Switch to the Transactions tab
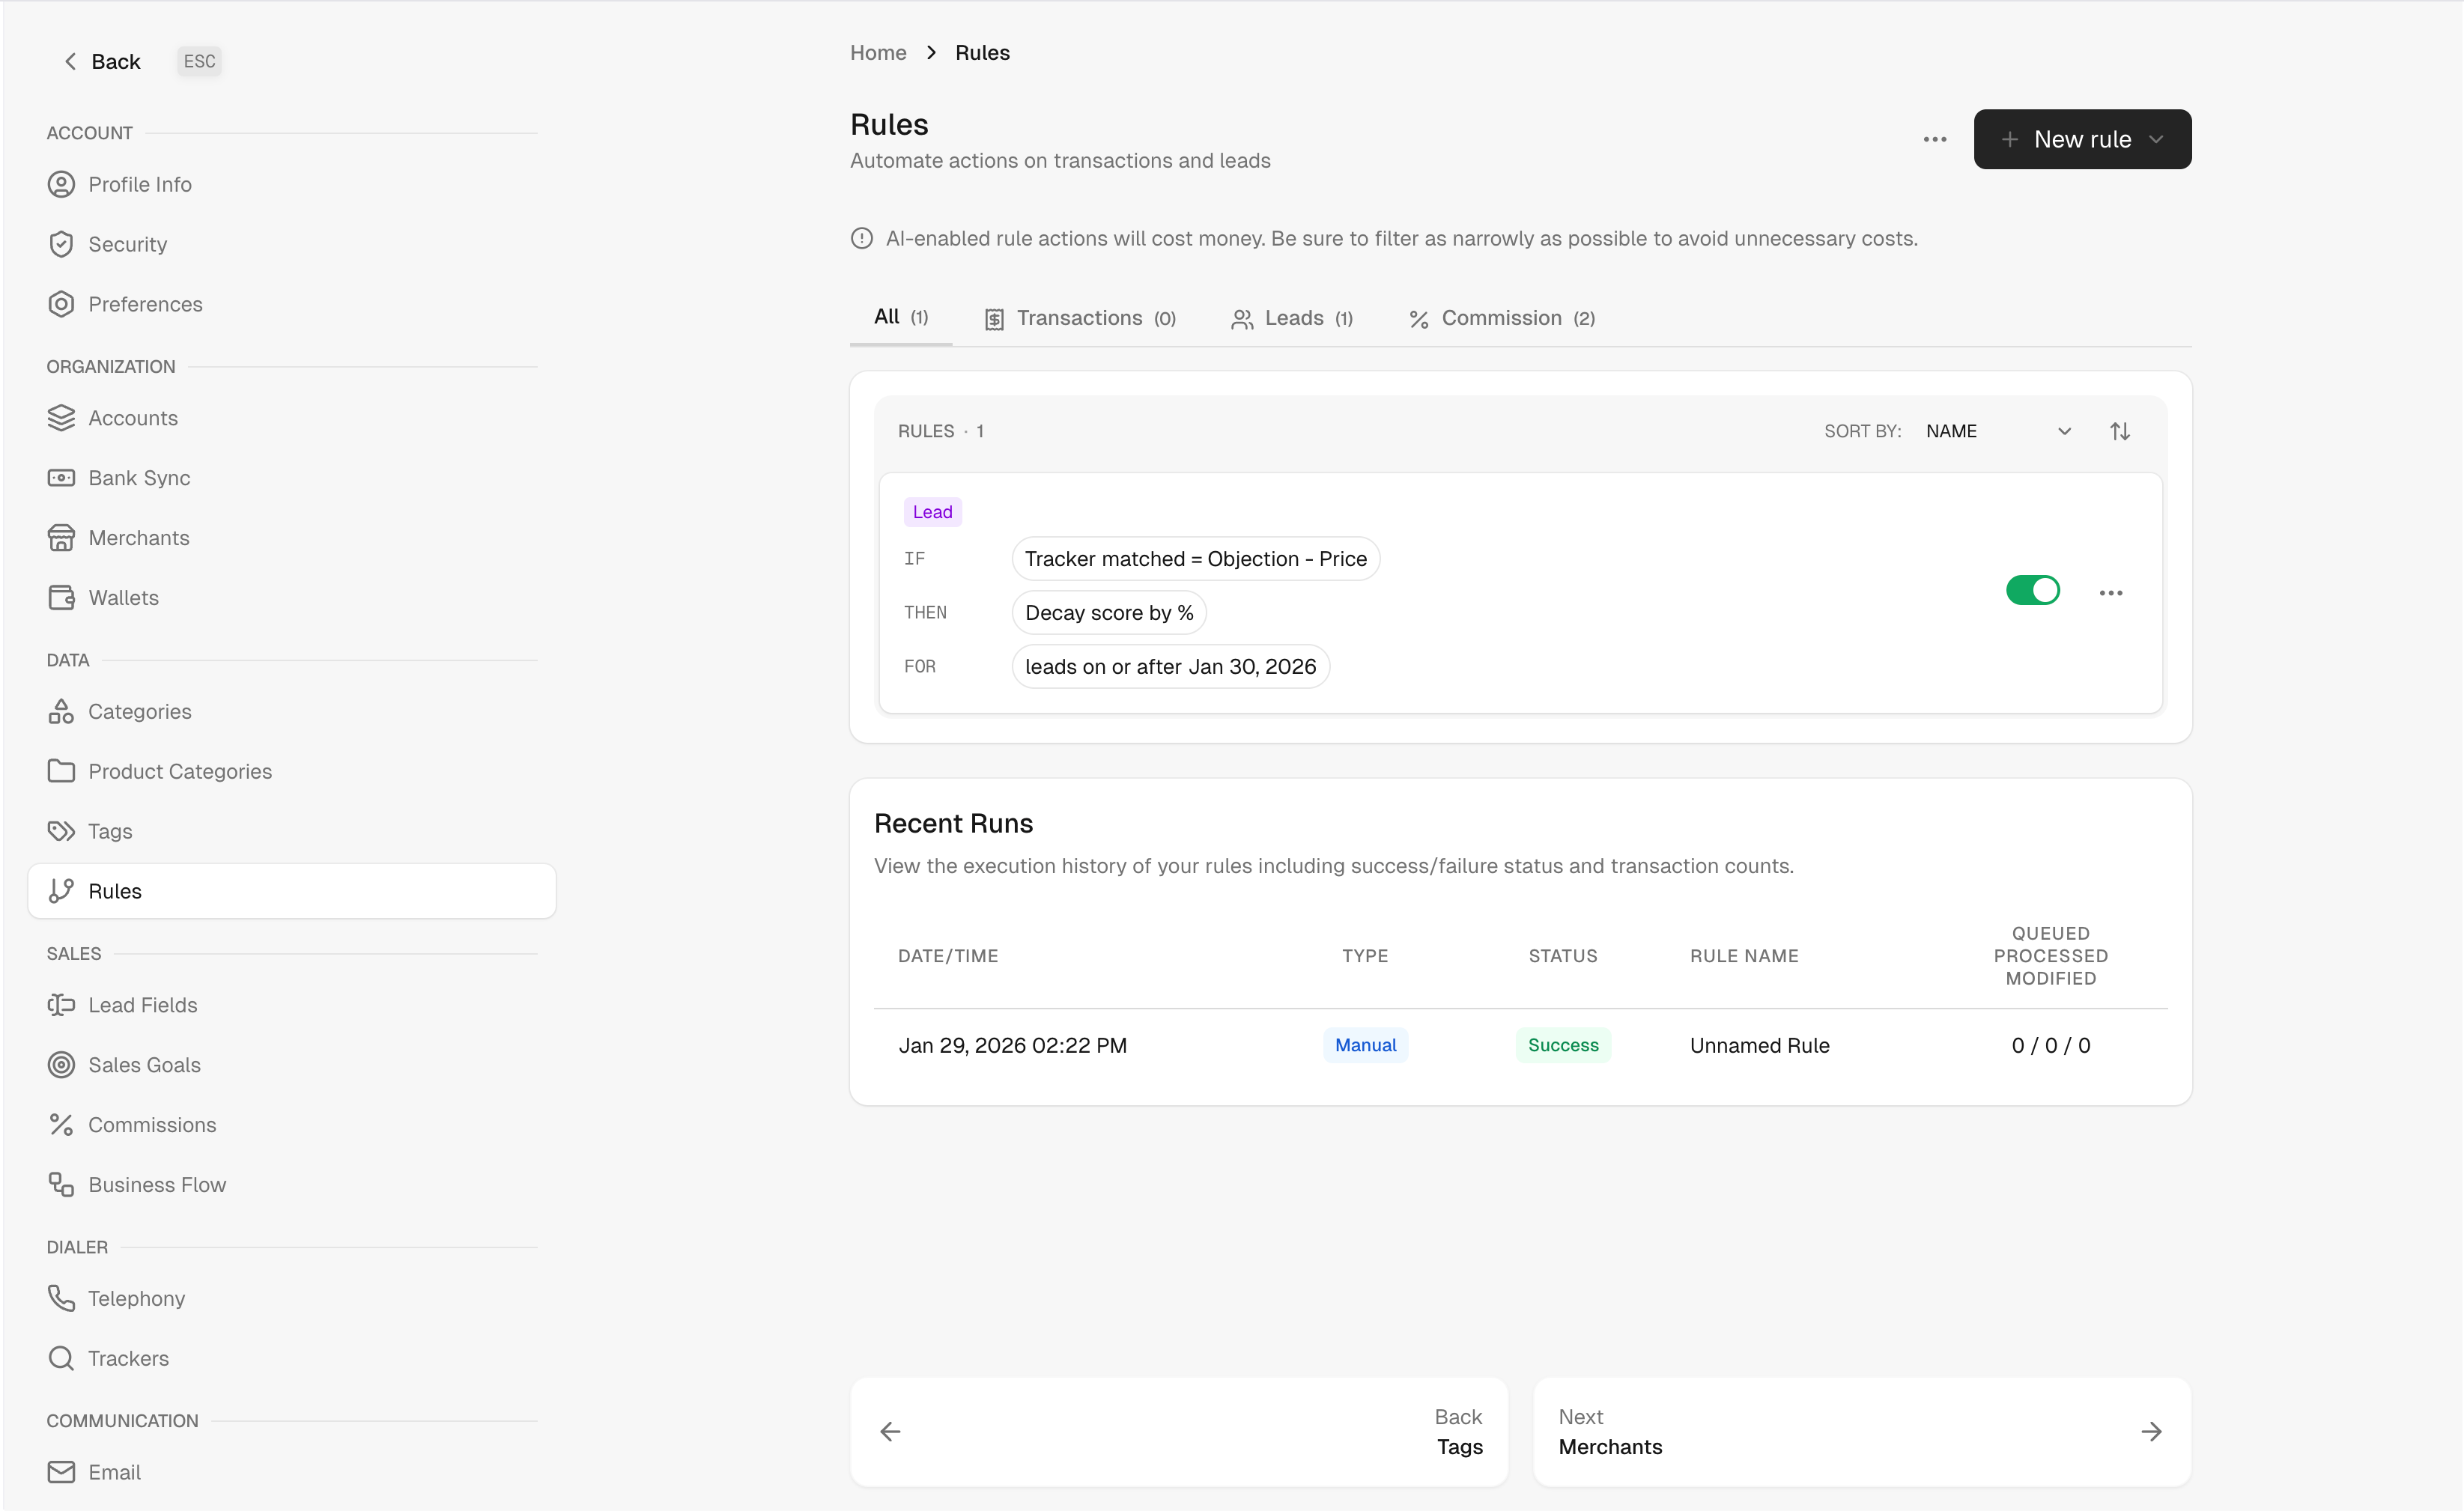This screenshot has height=1511, width=2464. click(x=1080, y=318)
